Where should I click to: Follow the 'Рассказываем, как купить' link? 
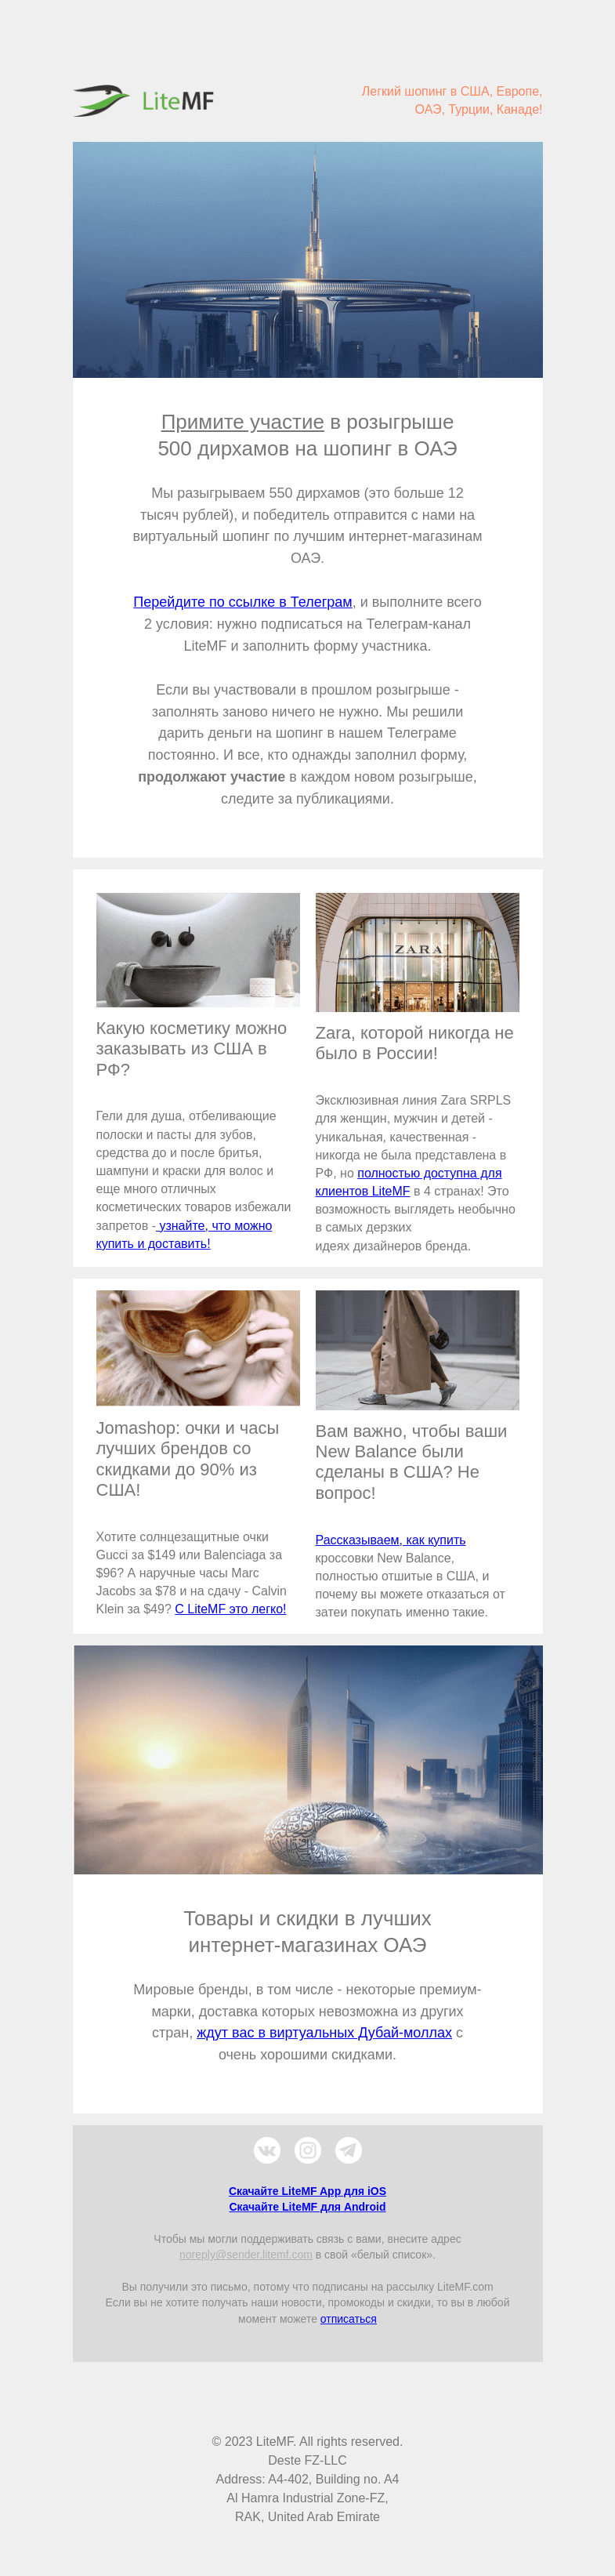pos(390,1540)
